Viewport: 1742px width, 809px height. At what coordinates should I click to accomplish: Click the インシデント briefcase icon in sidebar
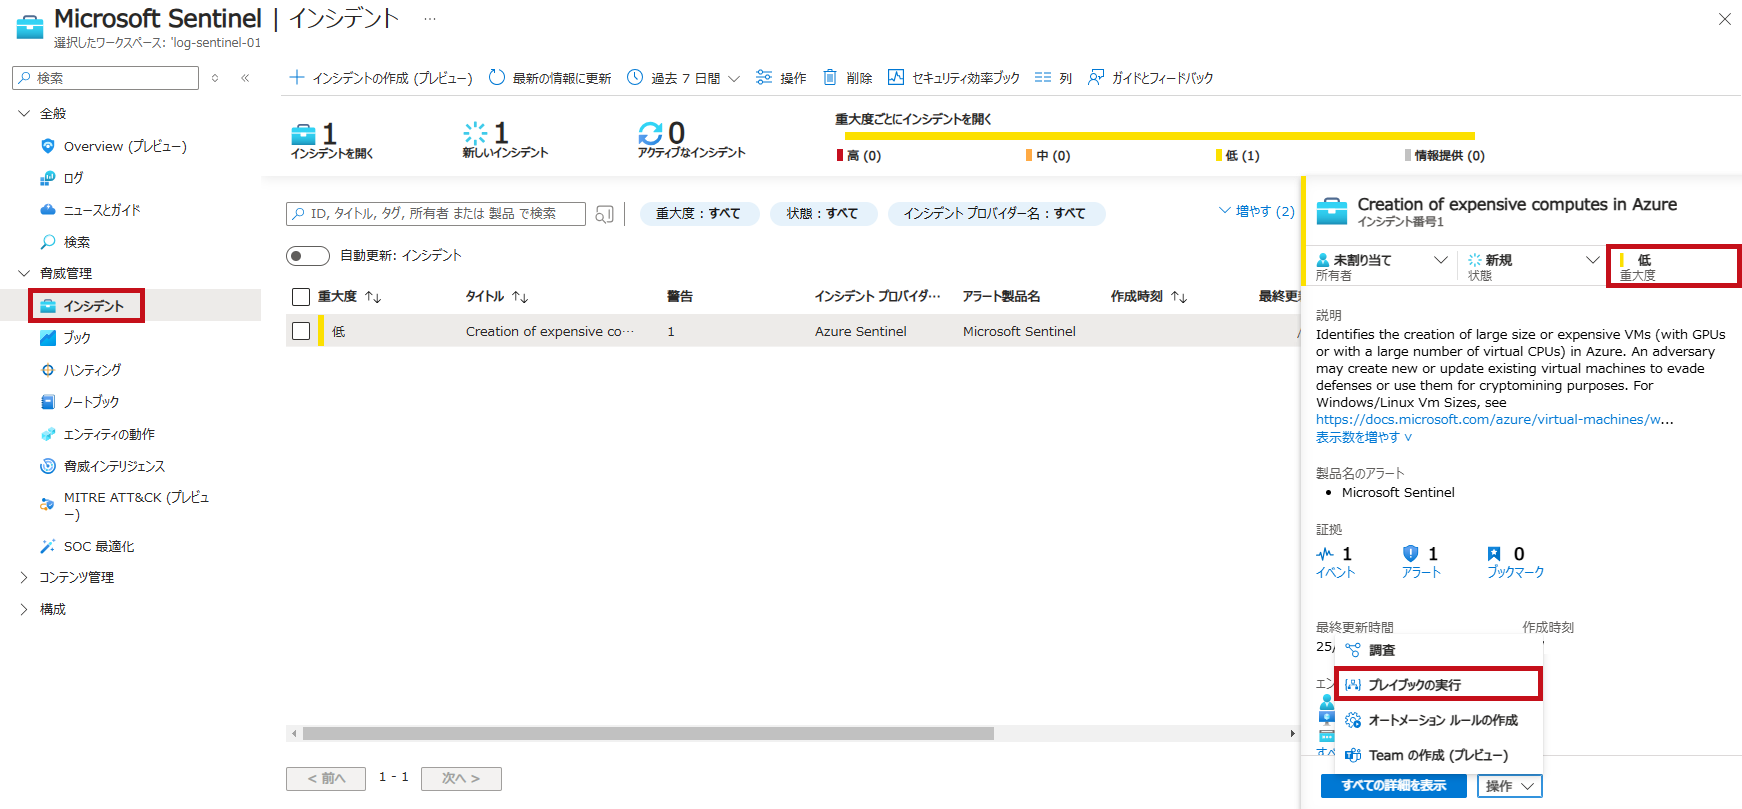[47, 306]
